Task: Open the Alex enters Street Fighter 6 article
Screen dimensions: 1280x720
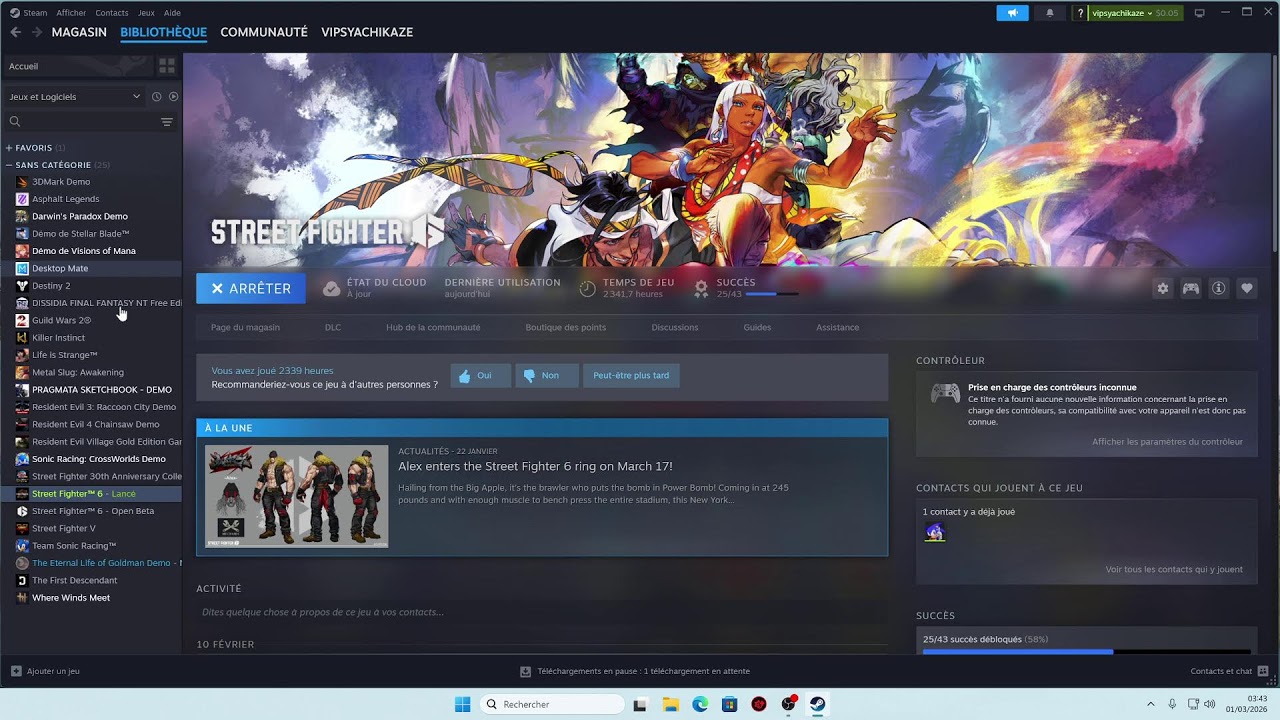Action: point(535,466)
